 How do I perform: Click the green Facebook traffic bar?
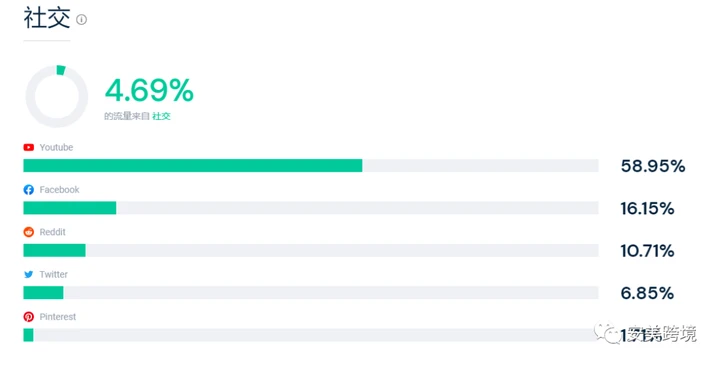pos(70,208)
